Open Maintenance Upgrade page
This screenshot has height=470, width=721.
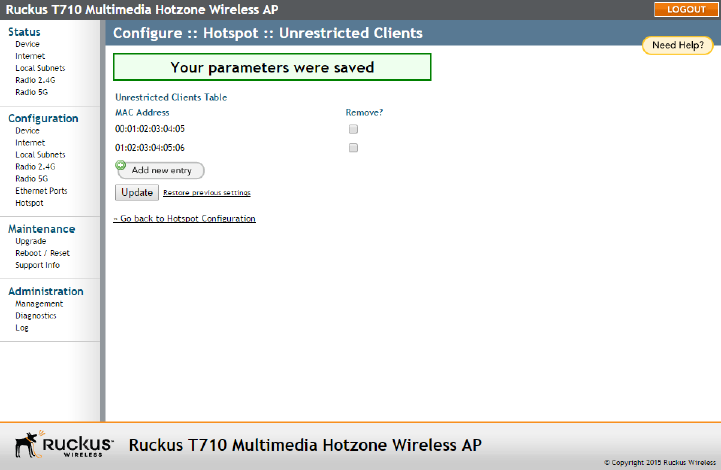[30, 241]
